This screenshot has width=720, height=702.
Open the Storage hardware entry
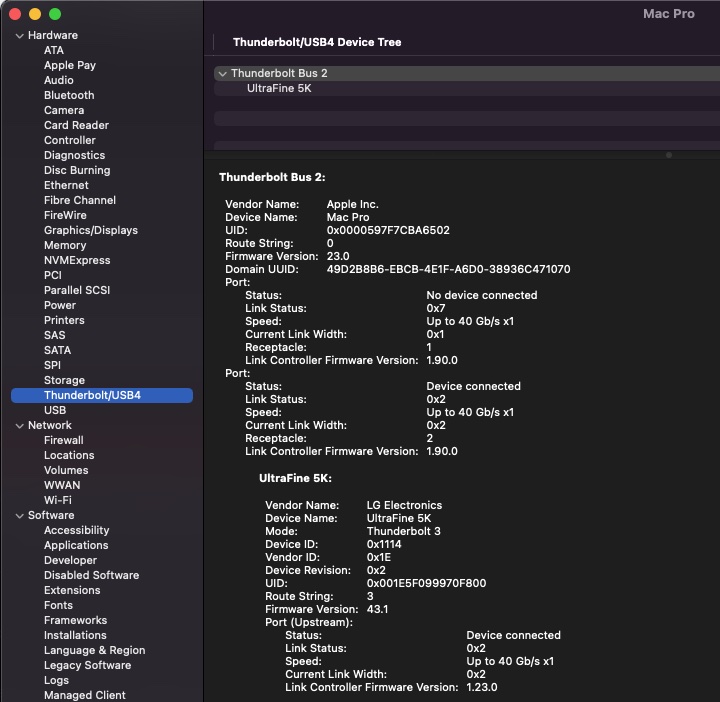[x=64, y=381]
